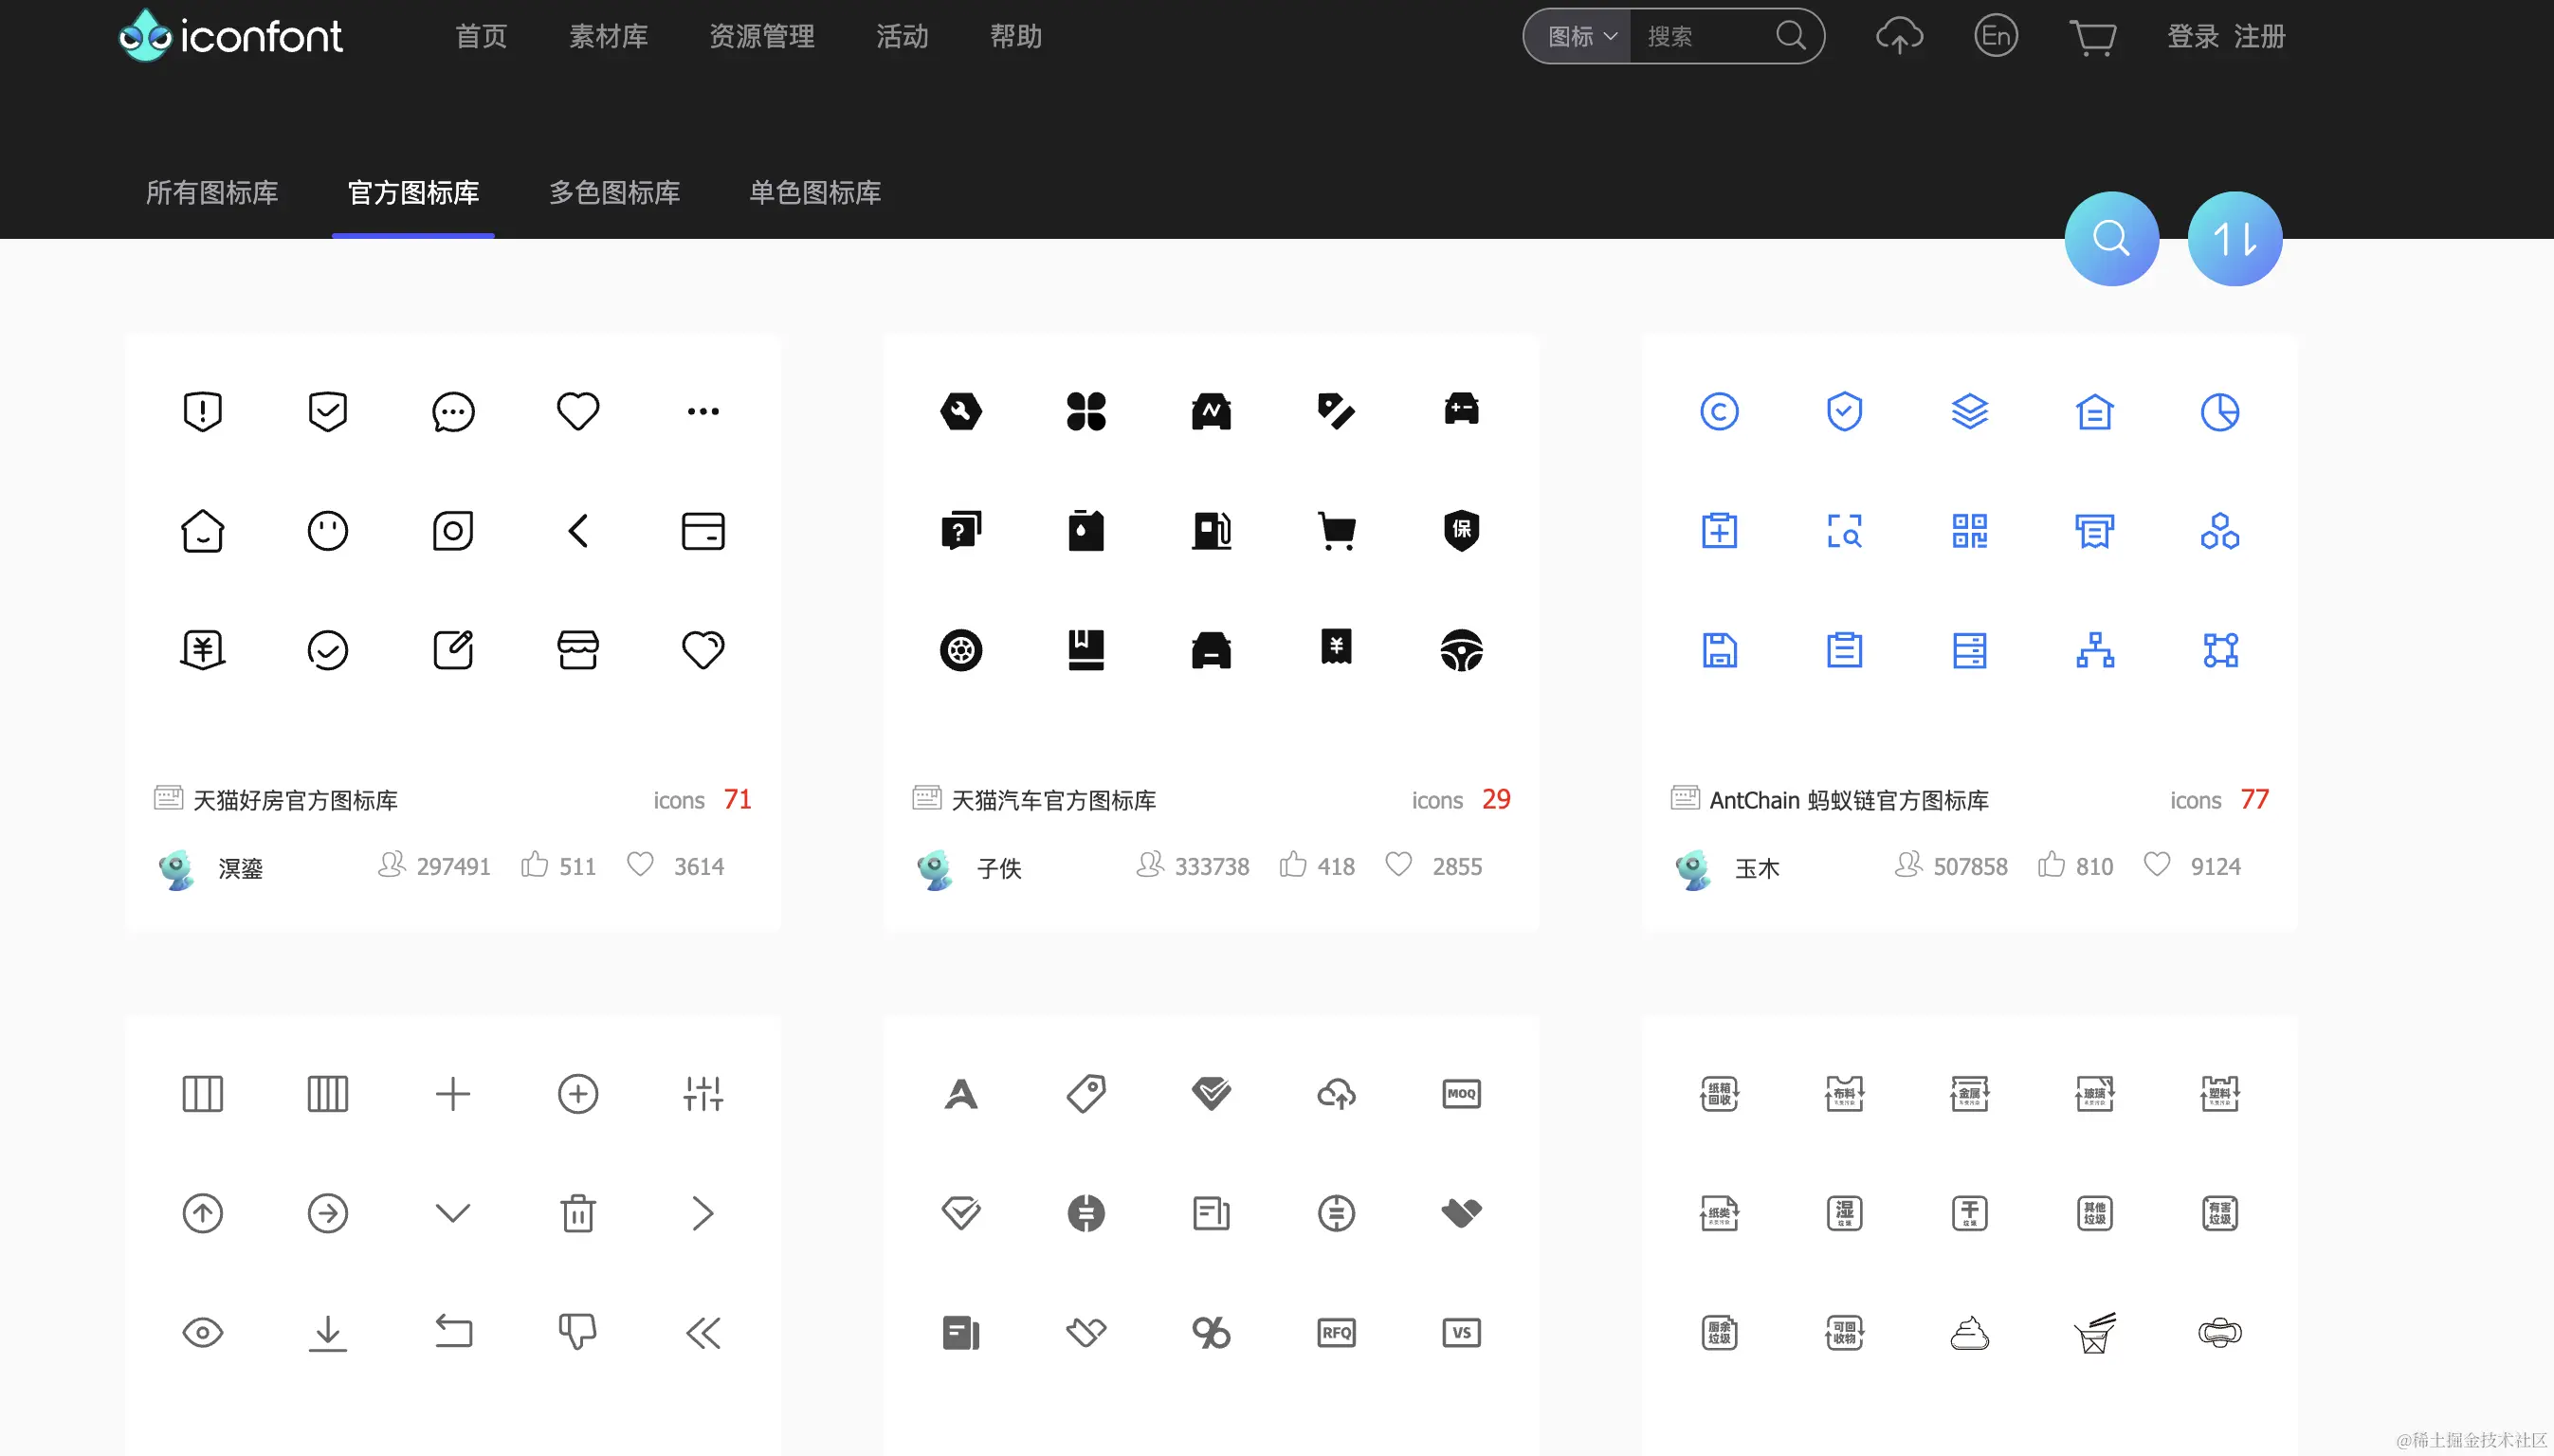Select the copyright C icon in AntChain library
Image resolution: width=2554 pixels, height=1456 pixels.
(1719, 411)
